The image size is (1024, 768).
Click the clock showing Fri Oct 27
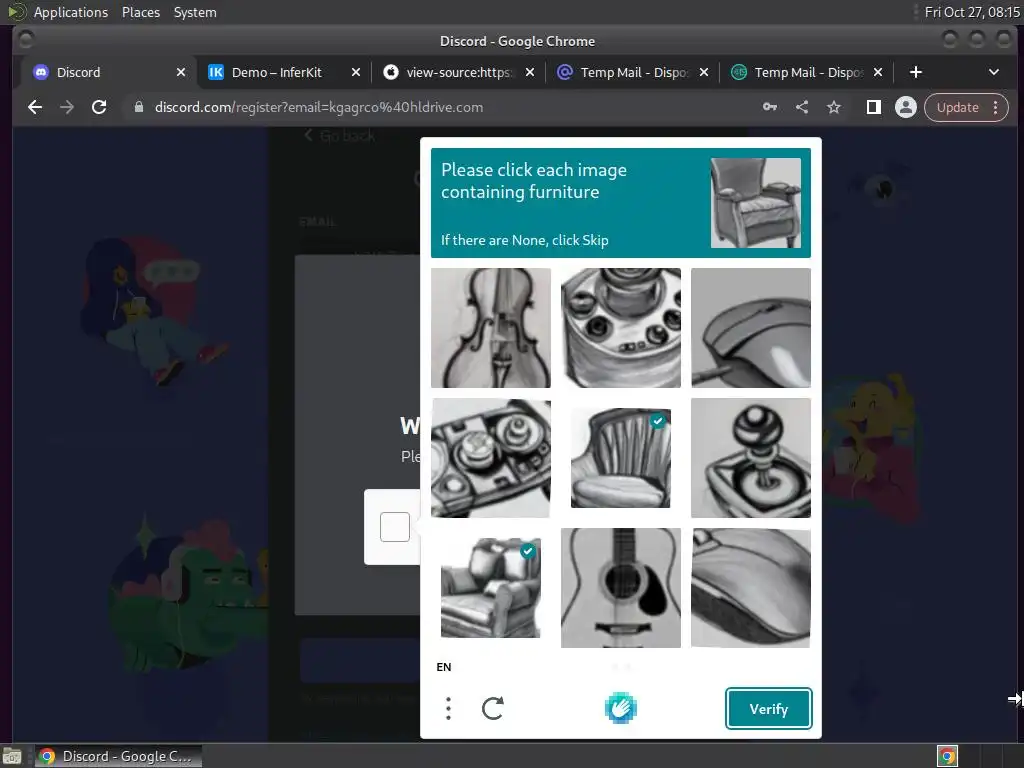pos(972,12)
